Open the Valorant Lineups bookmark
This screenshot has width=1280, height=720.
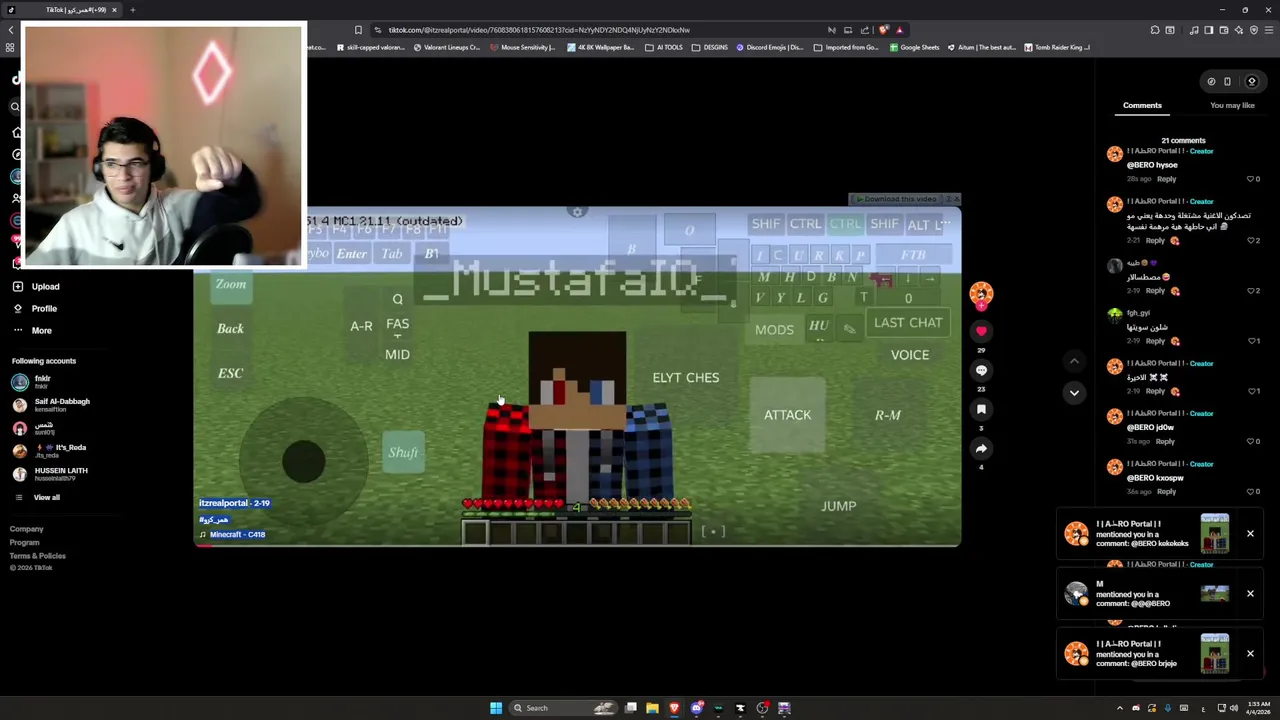pos(446,47)
